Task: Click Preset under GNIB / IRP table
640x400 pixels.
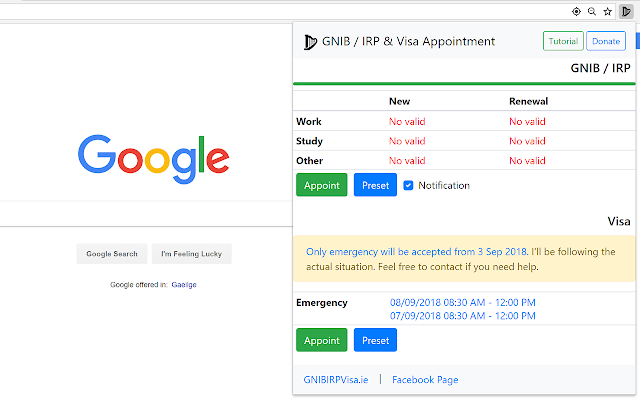Action: pyautogui.click(x=375, y=185)
